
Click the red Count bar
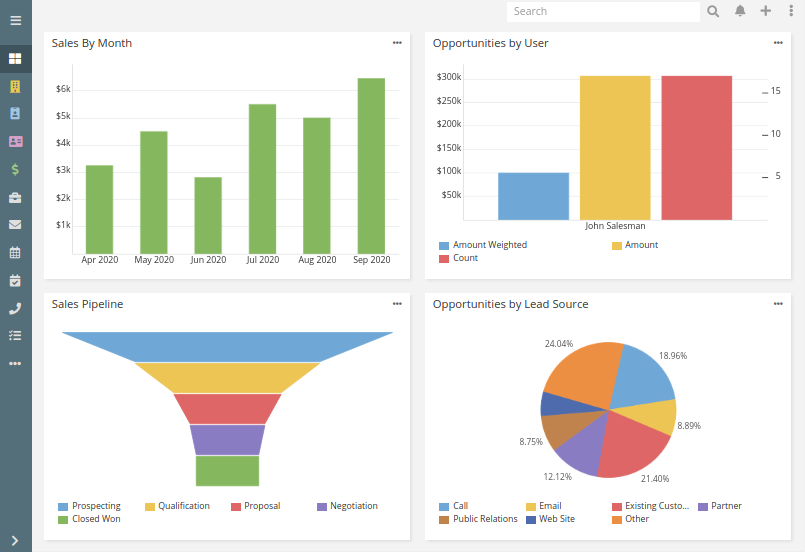[x=697, y=148]
